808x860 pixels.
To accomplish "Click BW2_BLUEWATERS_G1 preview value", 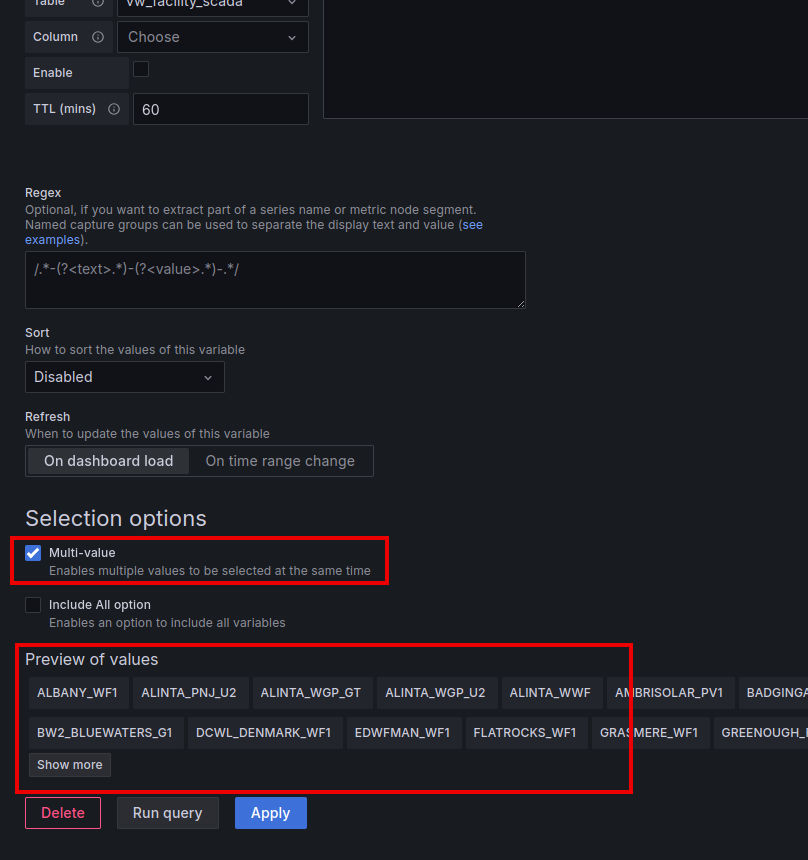I will coord(105,733).
